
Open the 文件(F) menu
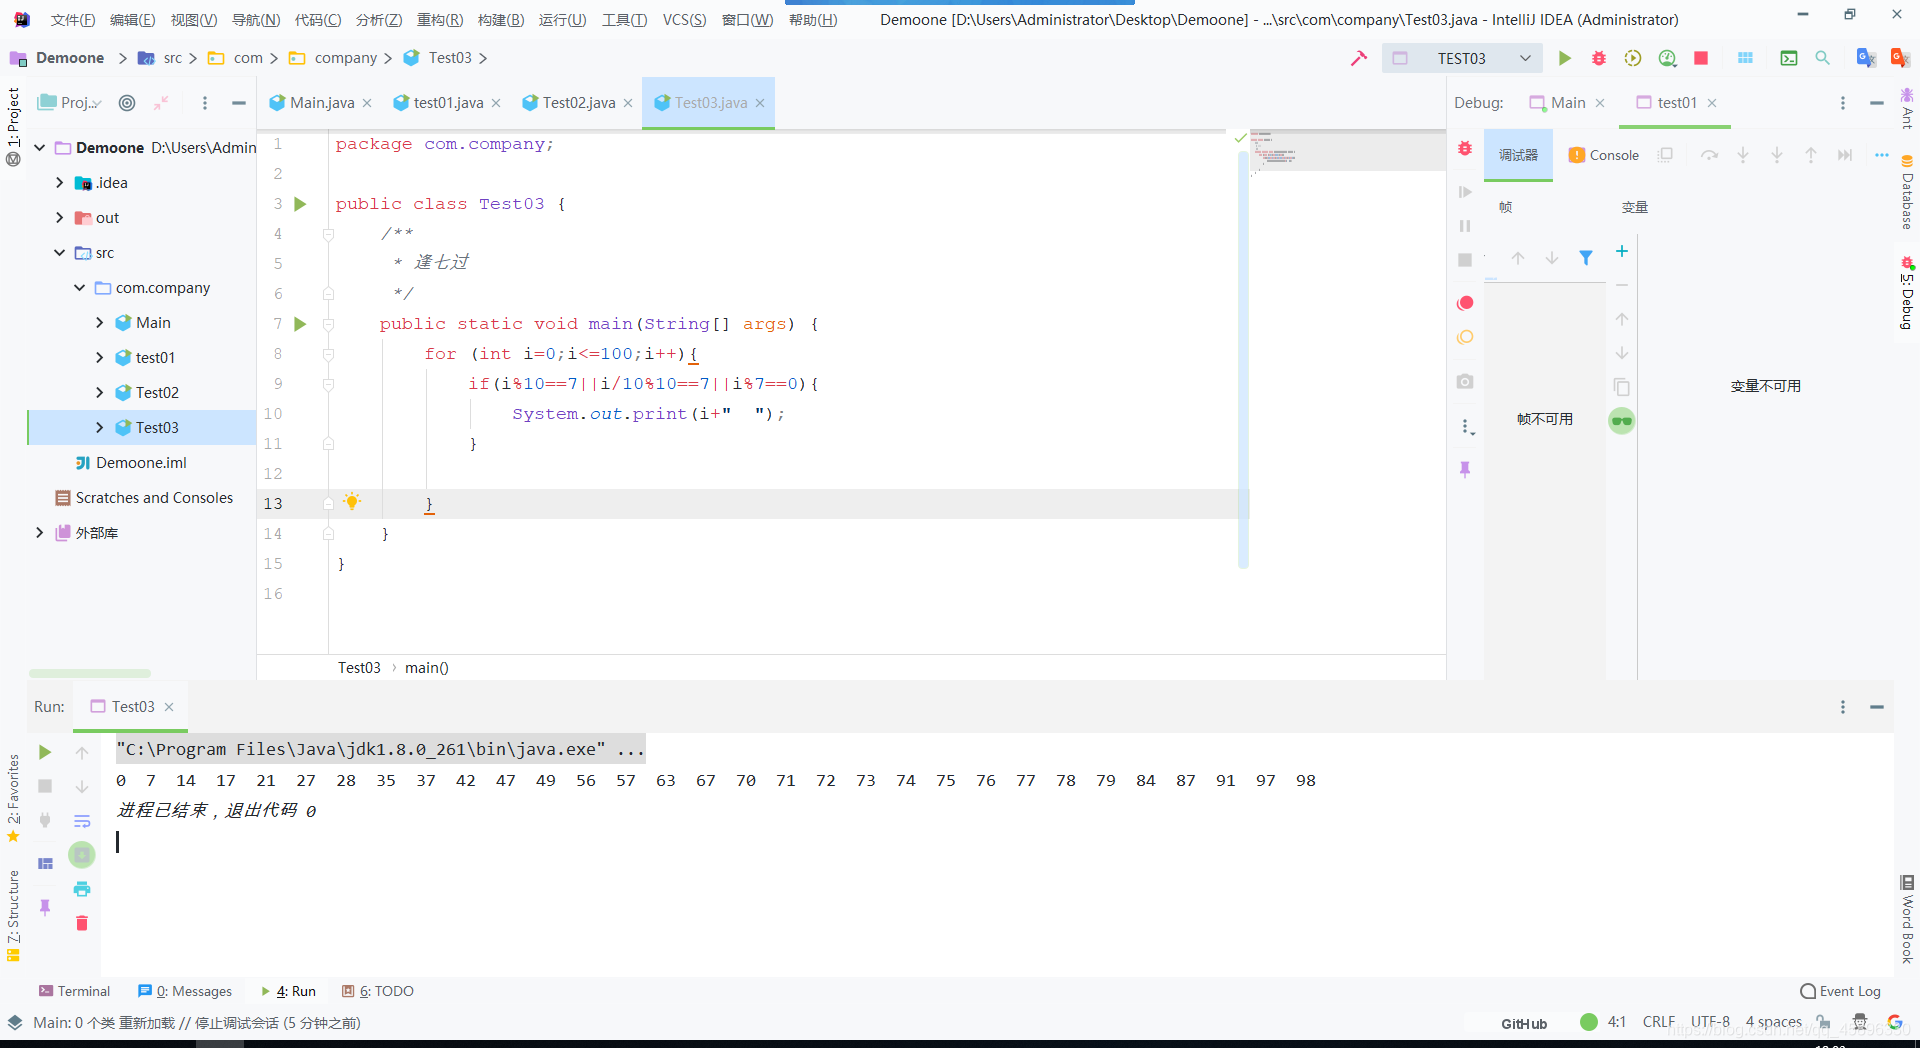[73, 20]
